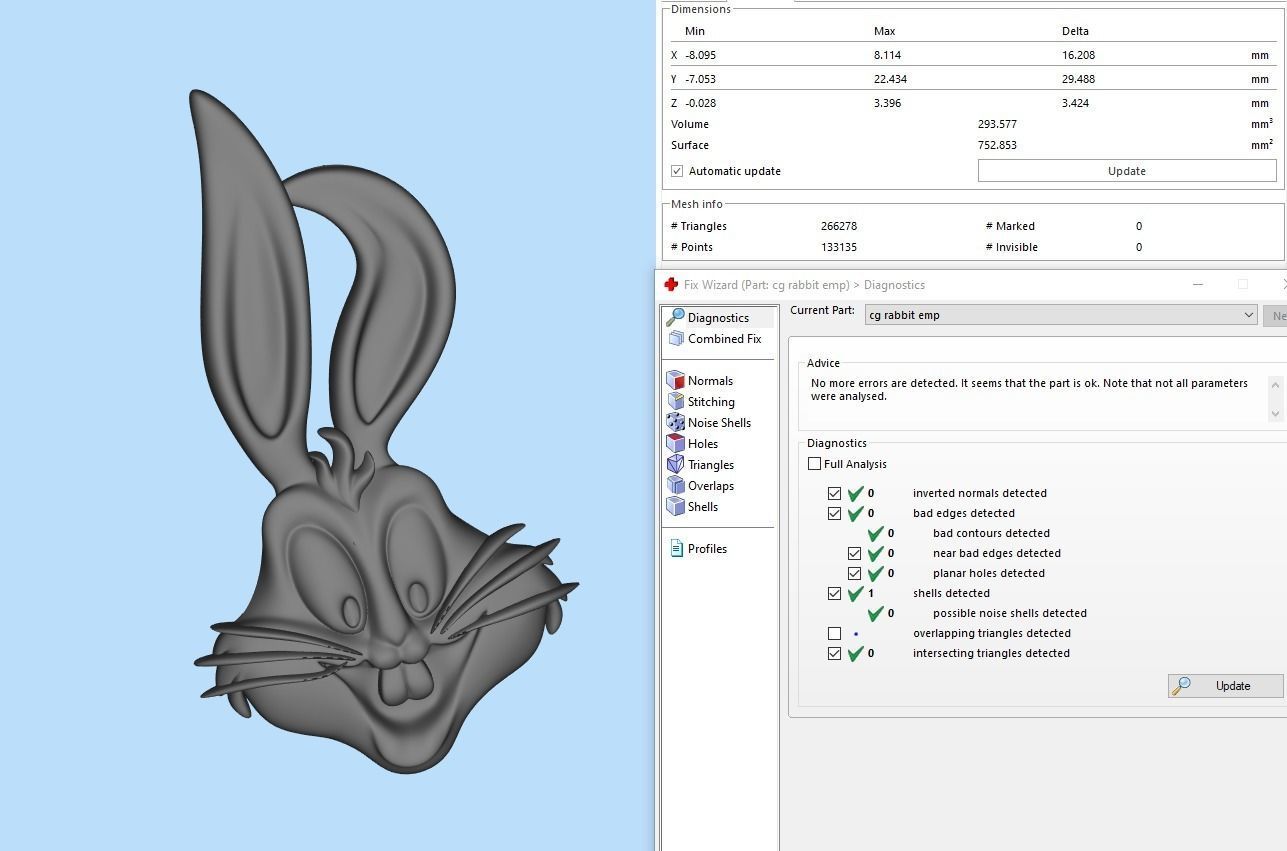Image resolution: width=1287 pixels, height=851 pixels.
Task: Open the Combined Fix page icon
Action: pyautogui.click(x=676, y=339)
